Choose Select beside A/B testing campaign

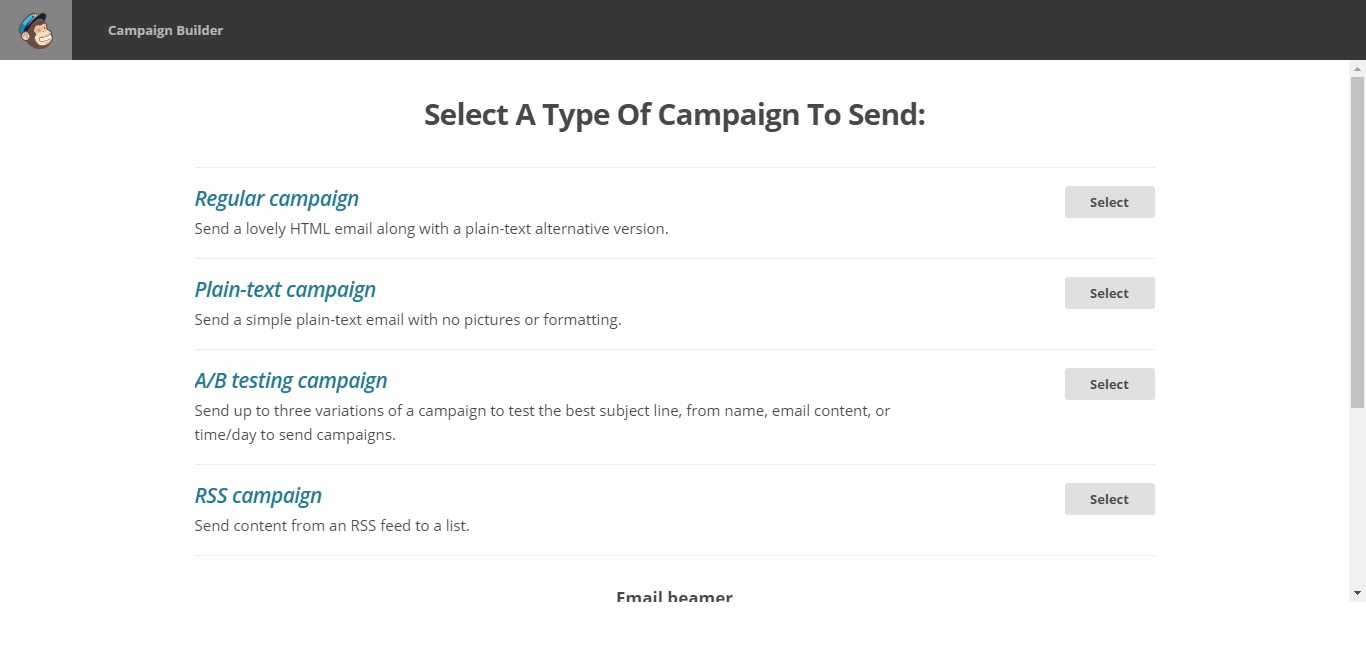pos(1109,384)
